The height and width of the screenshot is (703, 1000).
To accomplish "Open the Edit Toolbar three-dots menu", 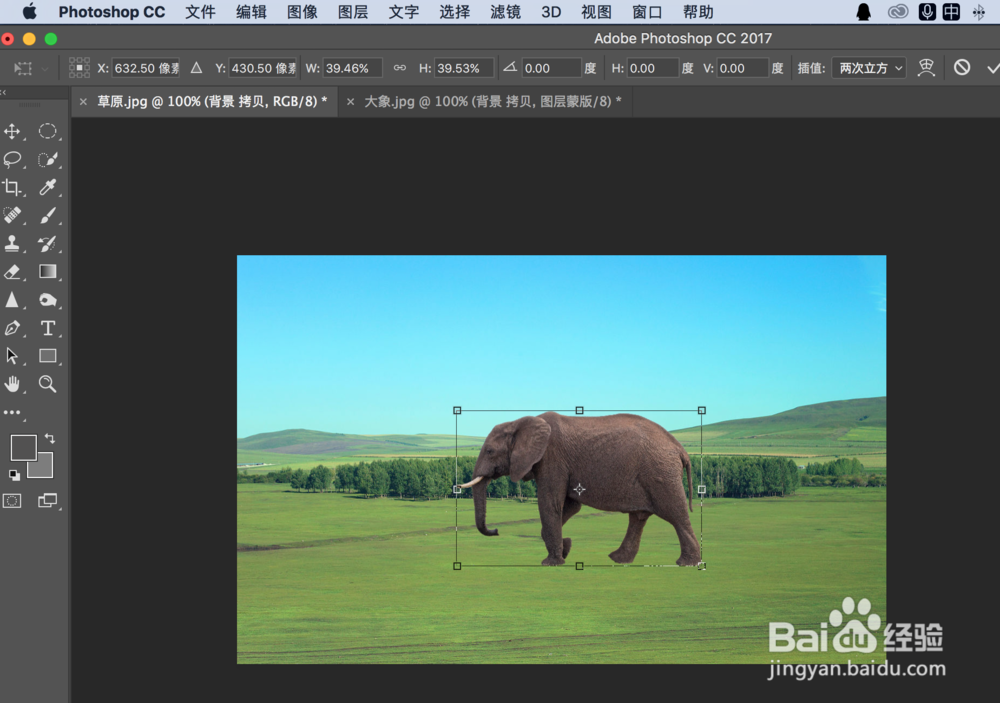I will [12, 413].
